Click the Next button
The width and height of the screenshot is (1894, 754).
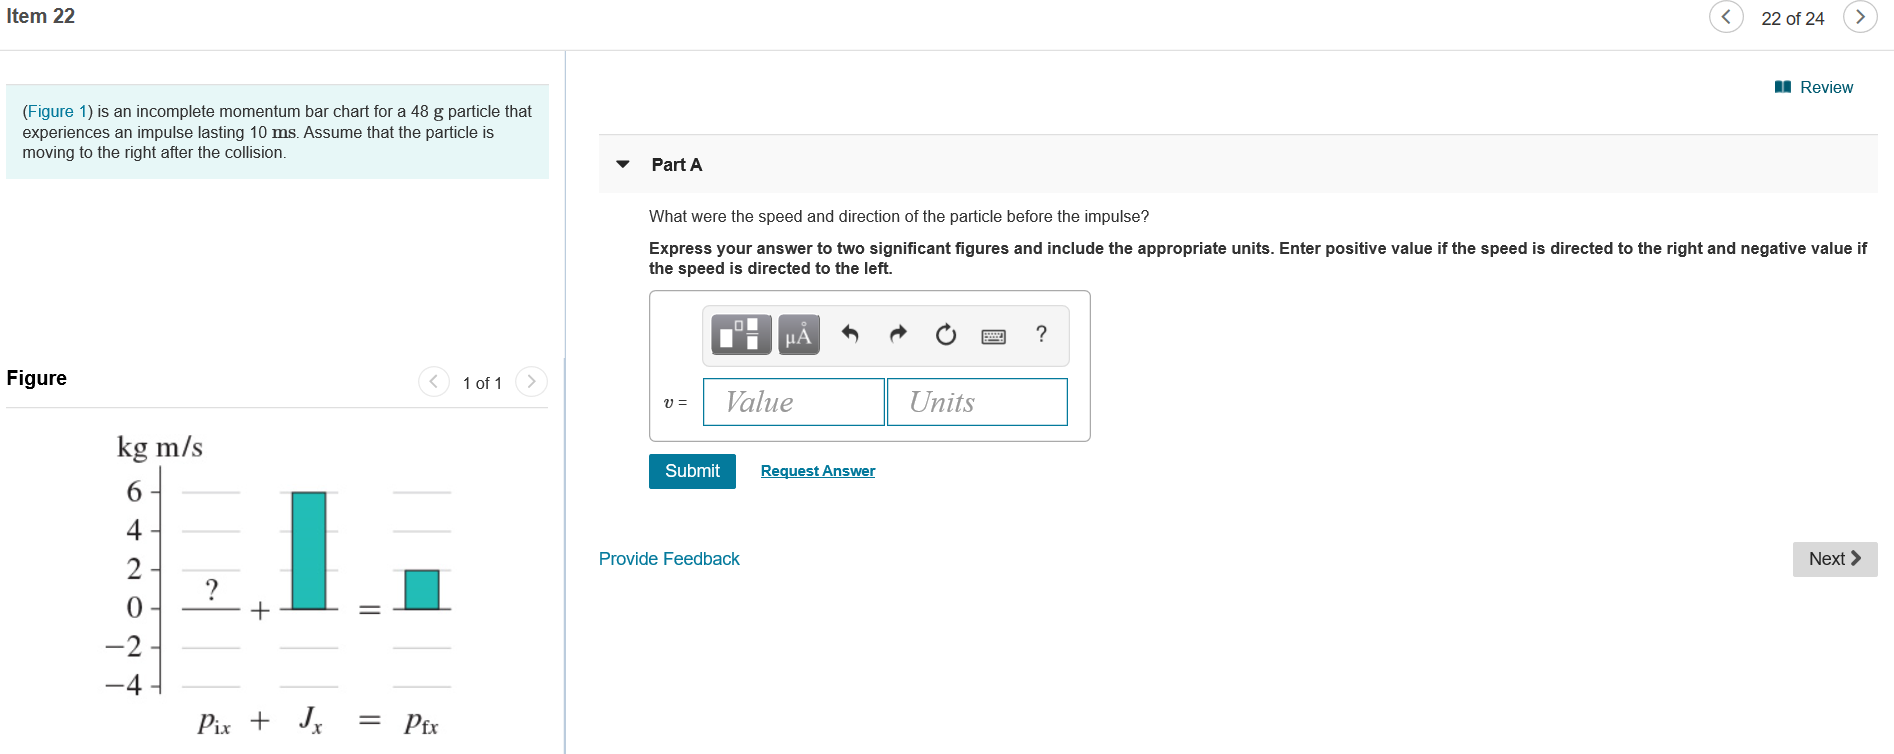[1835, 559]
